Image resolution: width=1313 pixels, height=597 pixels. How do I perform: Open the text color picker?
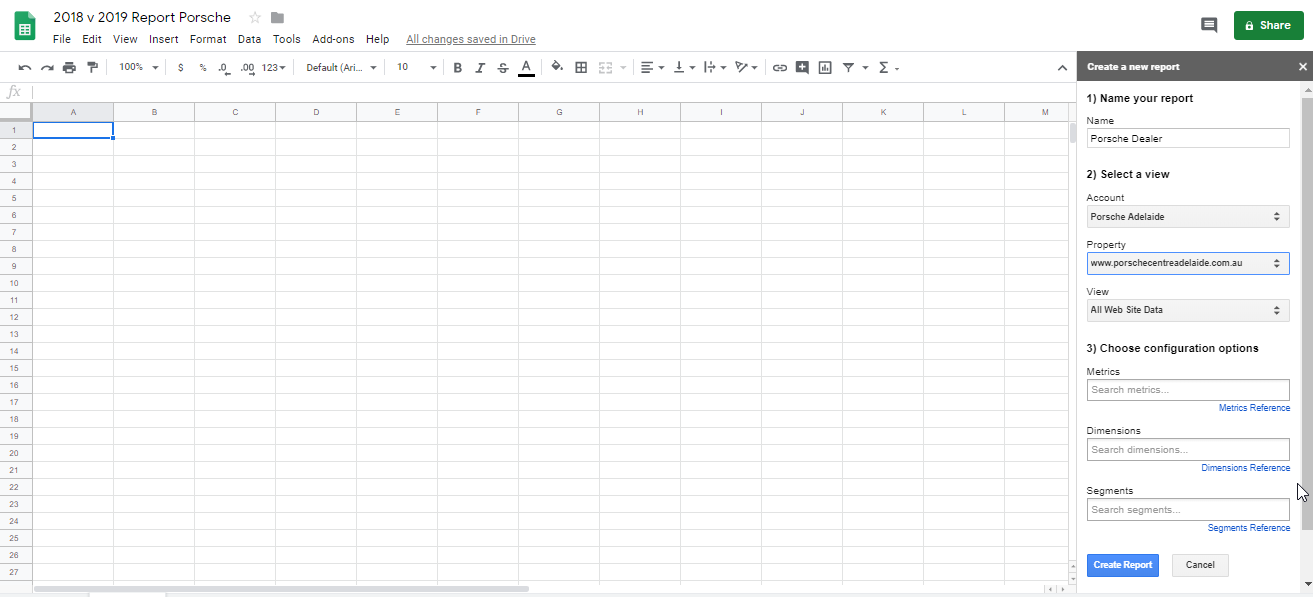click(526, 67)
